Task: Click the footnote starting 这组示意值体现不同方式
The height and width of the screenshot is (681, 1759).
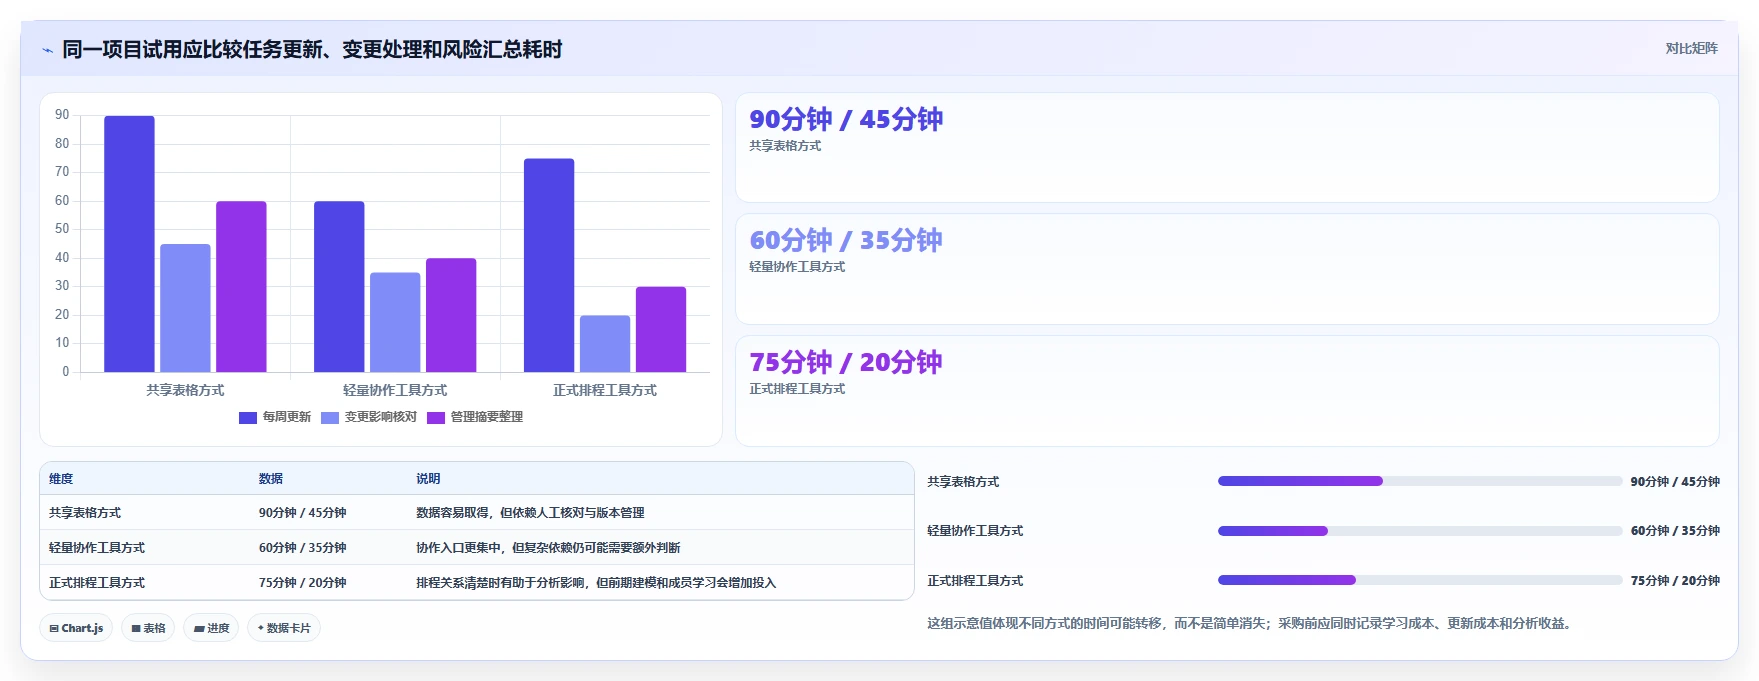Action: (x=1251, y=624)
